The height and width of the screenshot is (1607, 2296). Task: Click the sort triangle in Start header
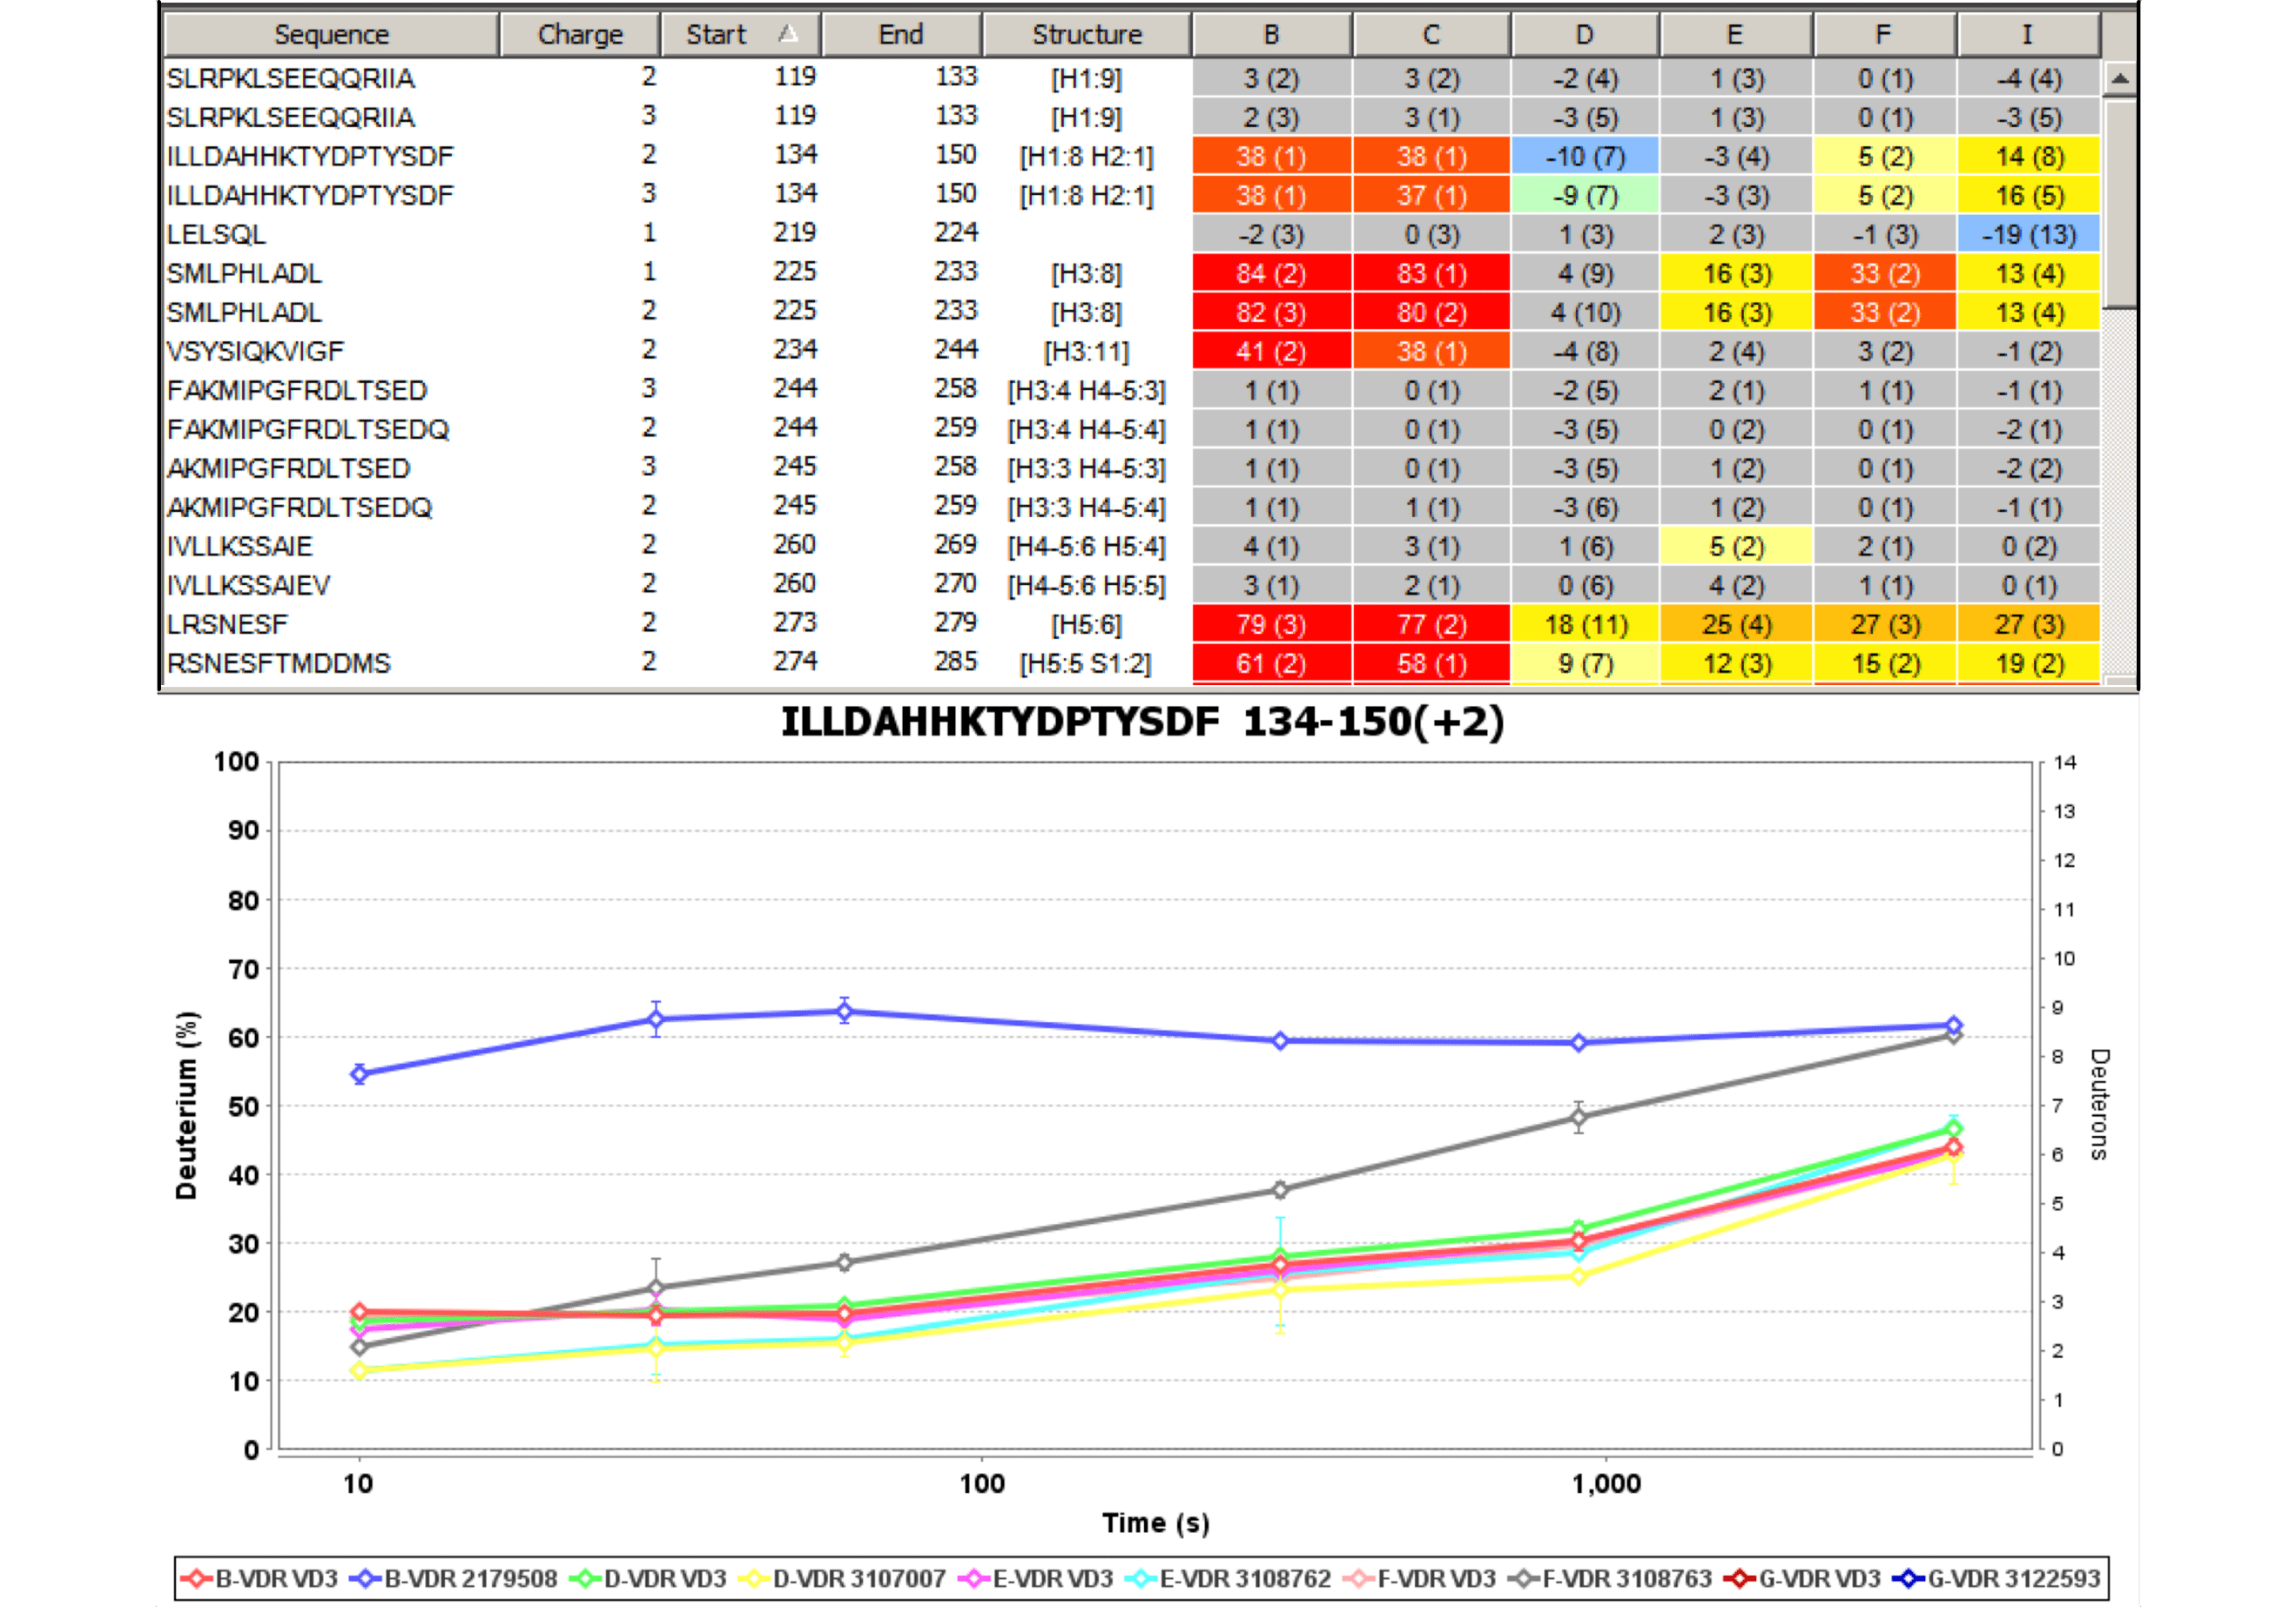pos(788,34)
